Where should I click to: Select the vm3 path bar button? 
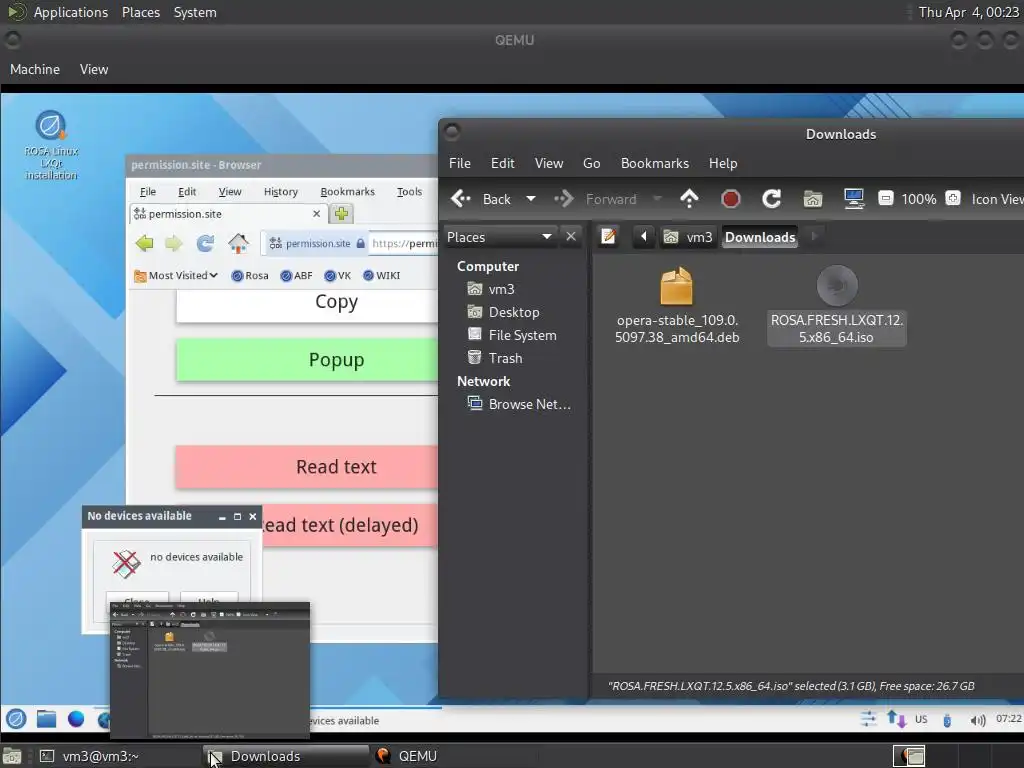[688, 237]
